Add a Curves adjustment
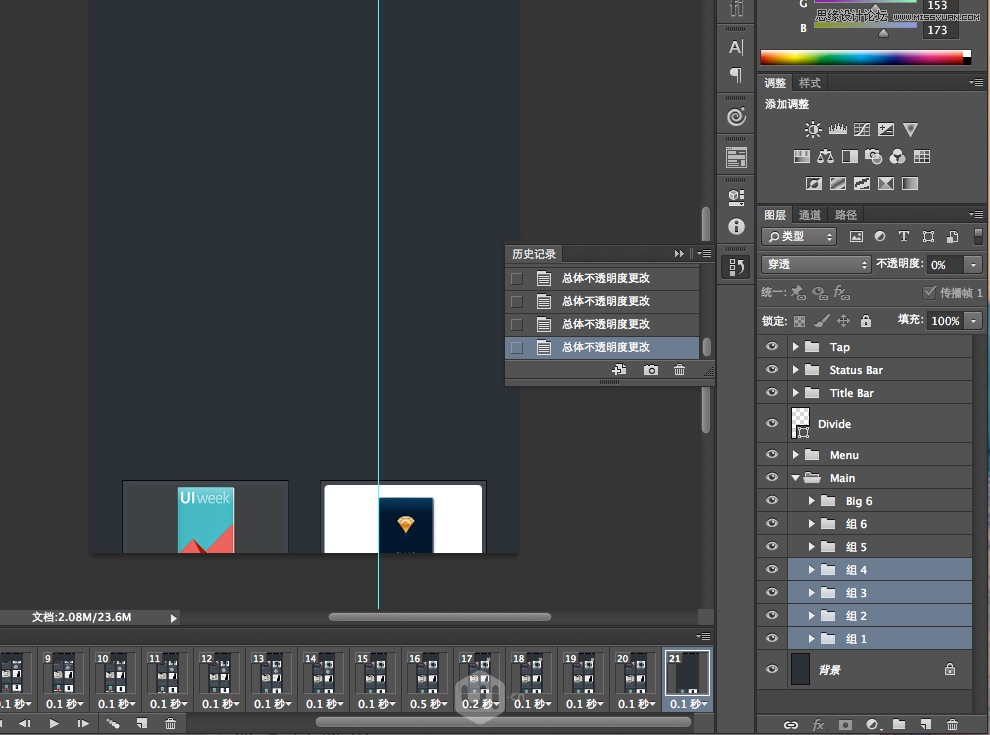This screenshot has height=735, width=990. click(x=862, y=129)
